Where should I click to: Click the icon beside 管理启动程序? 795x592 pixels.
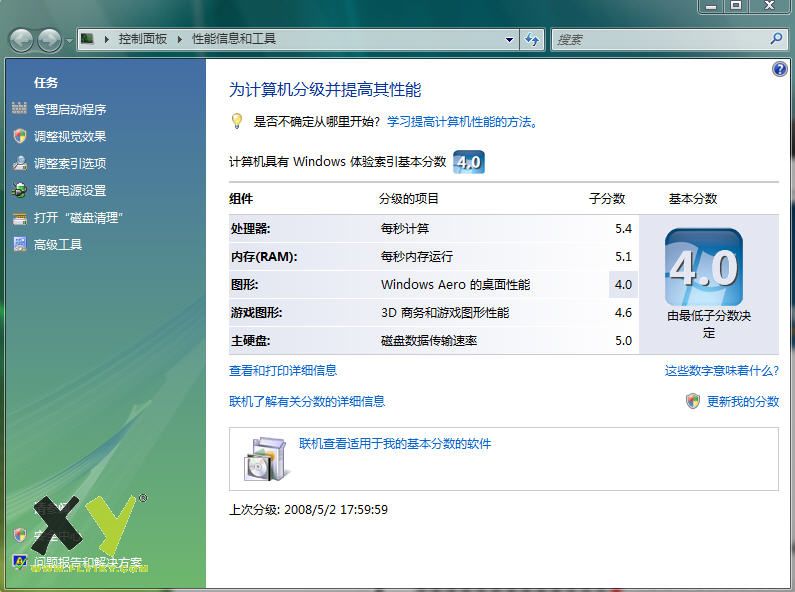coord(19,108)
